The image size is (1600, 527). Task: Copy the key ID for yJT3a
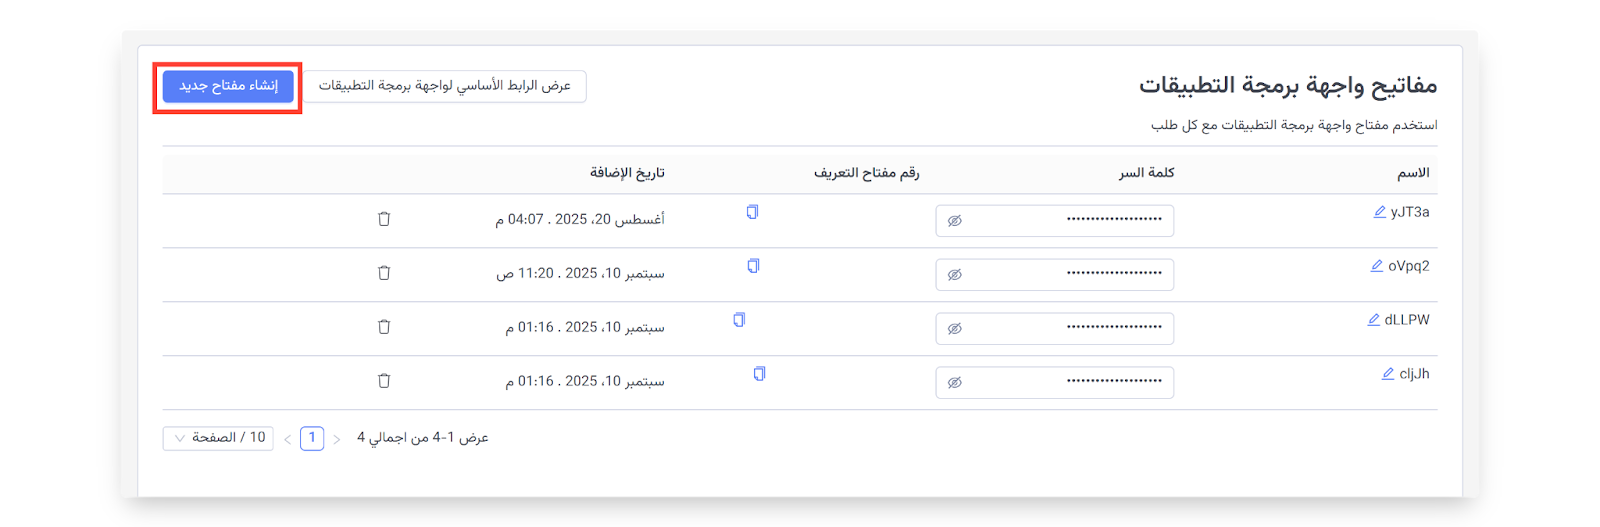752,212
